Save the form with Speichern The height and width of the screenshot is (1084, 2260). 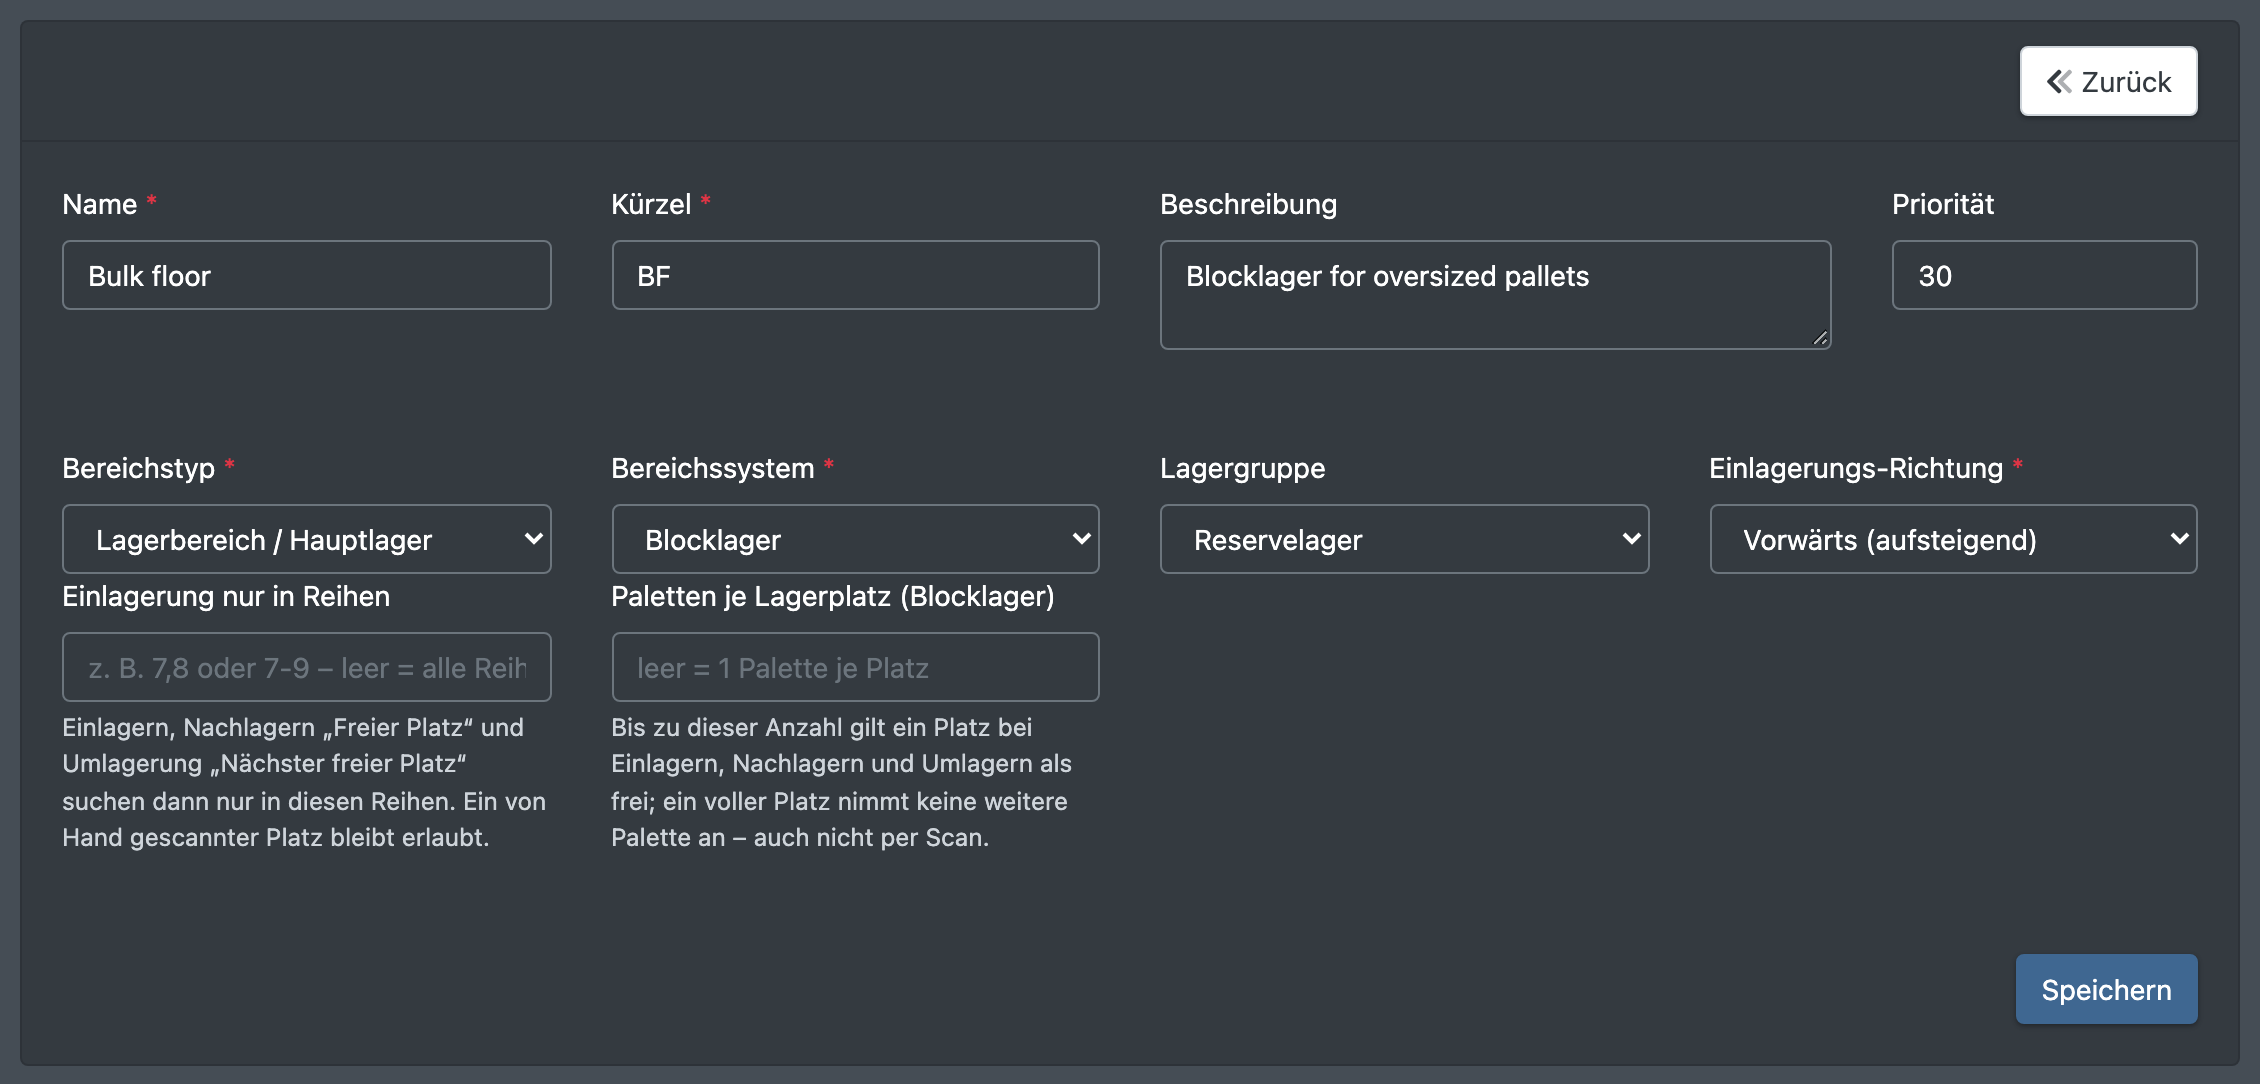[2106, 989]
